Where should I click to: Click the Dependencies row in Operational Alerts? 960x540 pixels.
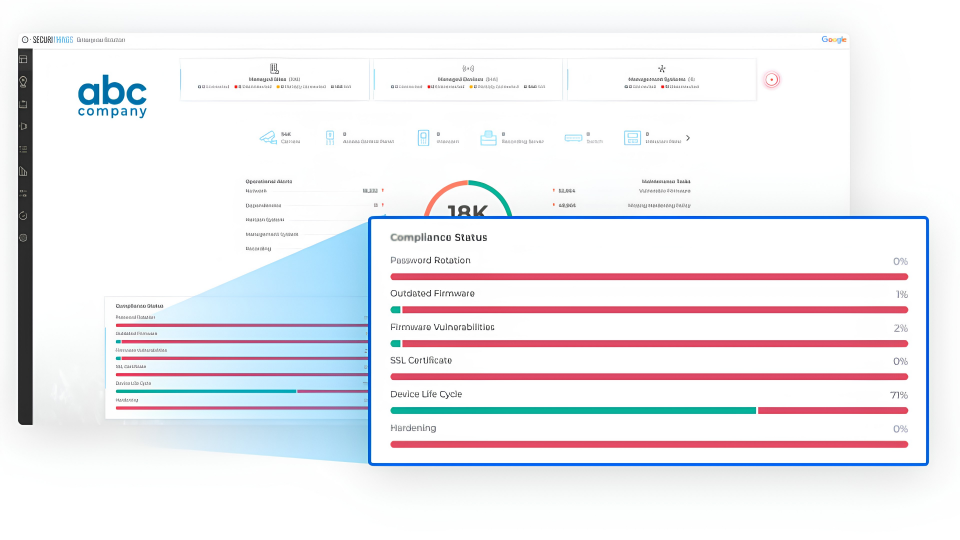[x=315, y=206]
